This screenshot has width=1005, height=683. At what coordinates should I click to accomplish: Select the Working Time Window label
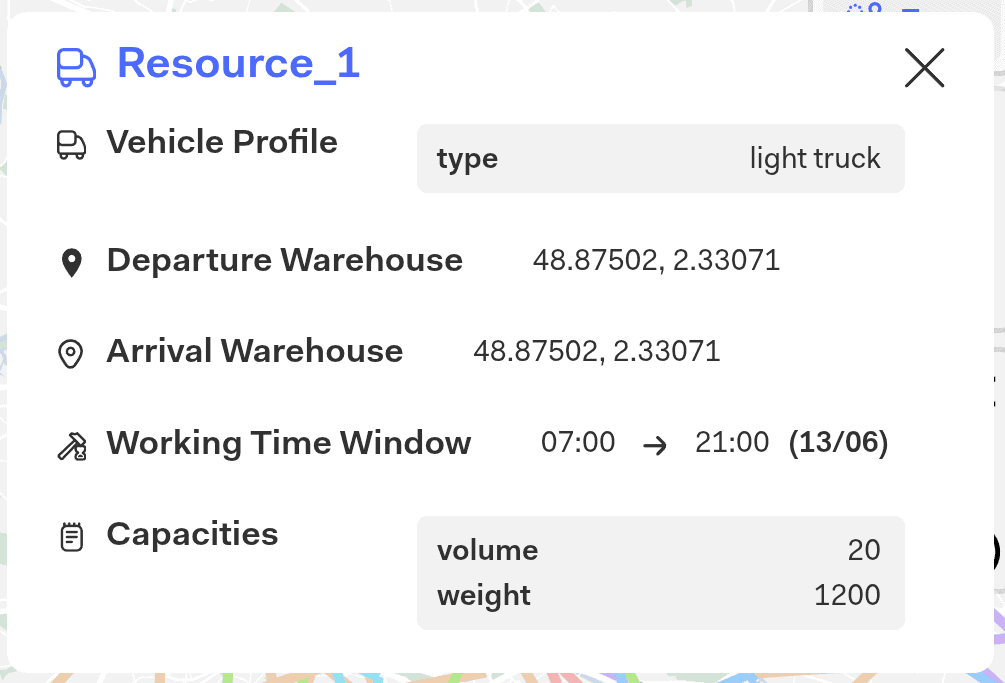point(288,443)
